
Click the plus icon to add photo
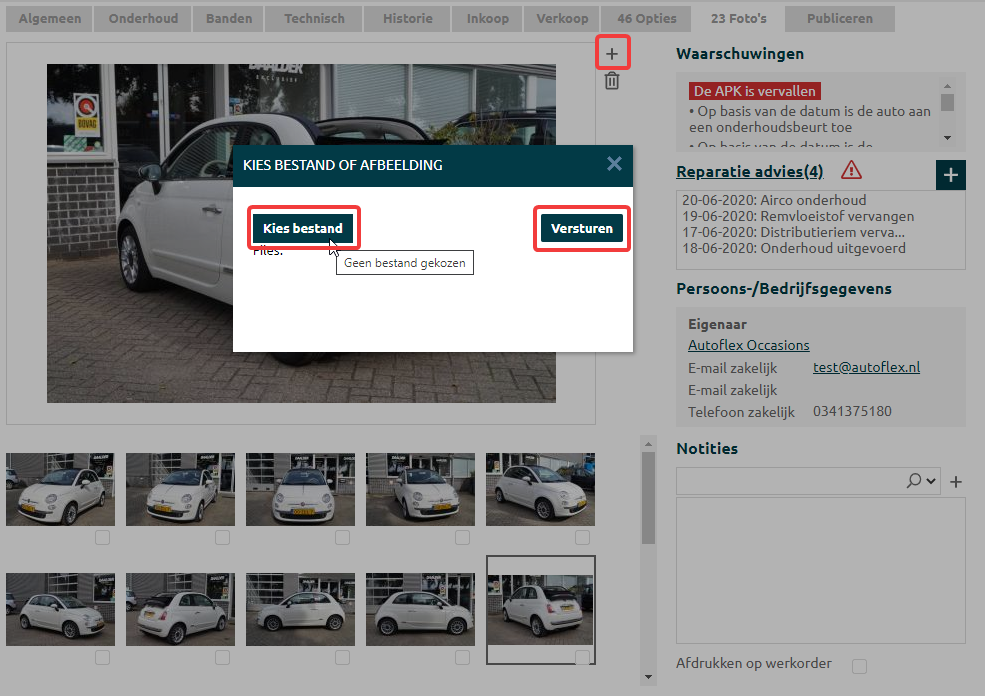612,53
